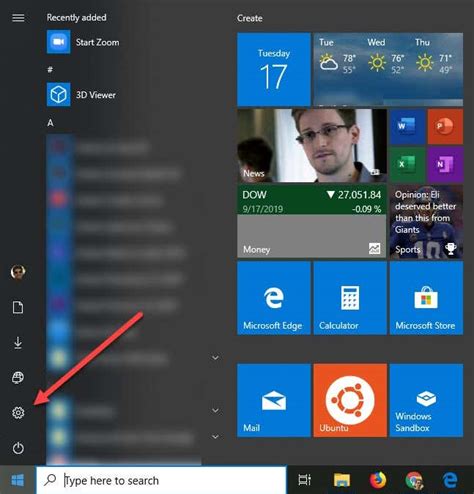The height and width of the screenshot is (494, 474).
Task: Open the Microsoft Store tile
Action: click(426, 298)
